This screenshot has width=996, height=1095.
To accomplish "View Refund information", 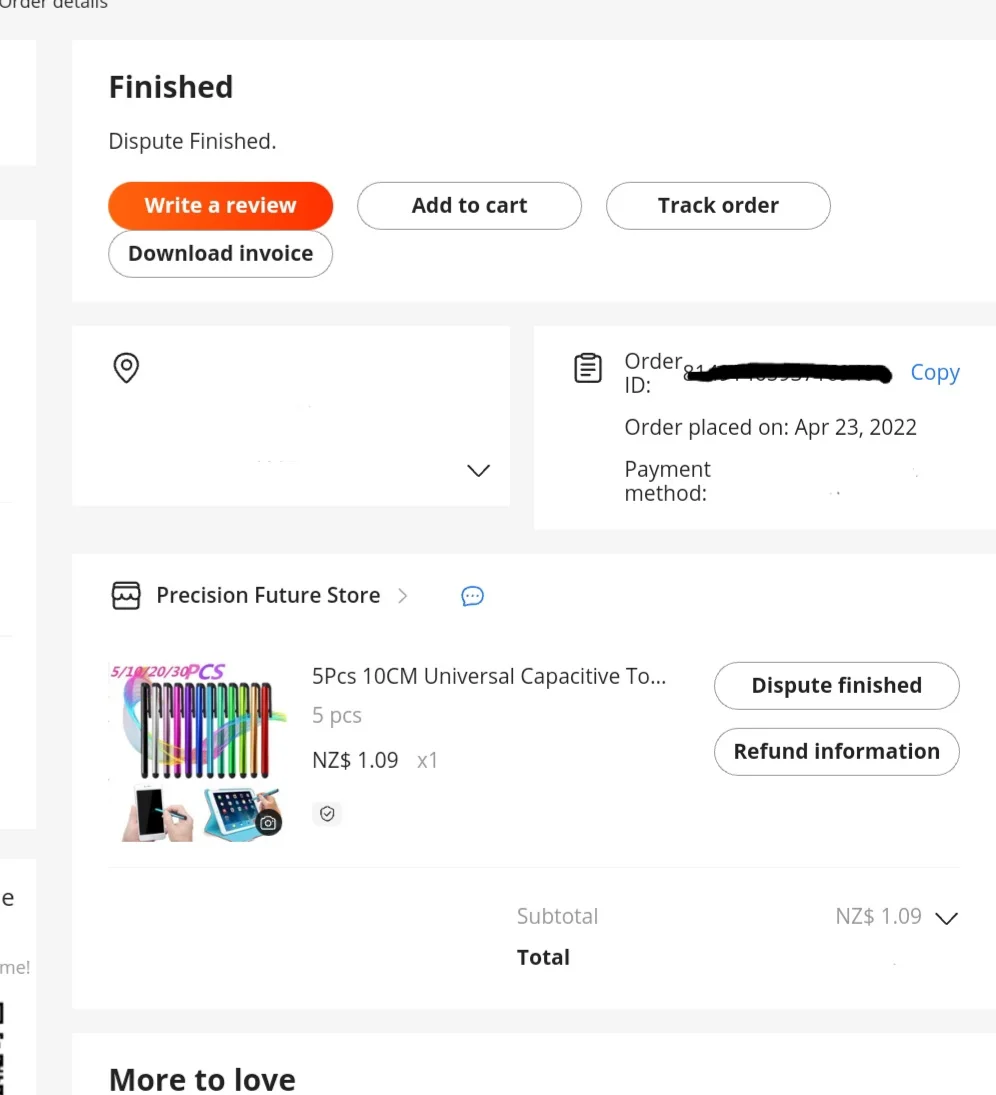I will (836, 752).
